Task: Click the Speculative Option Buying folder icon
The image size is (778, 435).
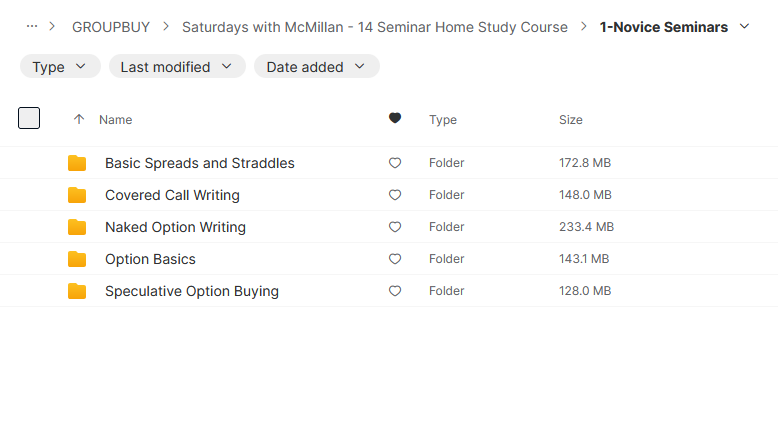Action: pyautogui.click(x=77, y=291)
